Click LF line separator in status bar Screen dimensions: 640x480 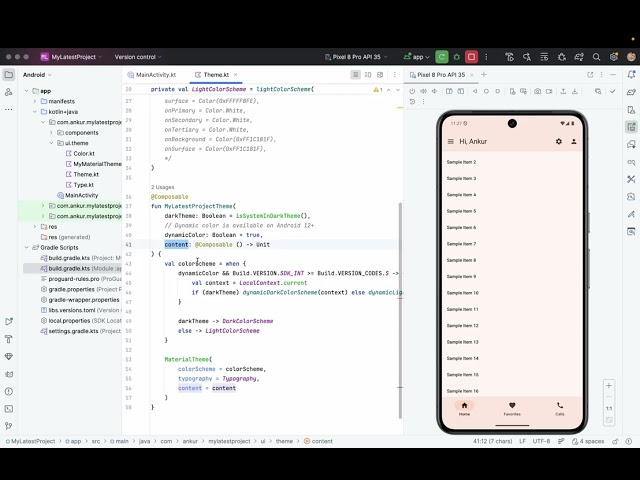pyautogui.click(x=522, y=441)
